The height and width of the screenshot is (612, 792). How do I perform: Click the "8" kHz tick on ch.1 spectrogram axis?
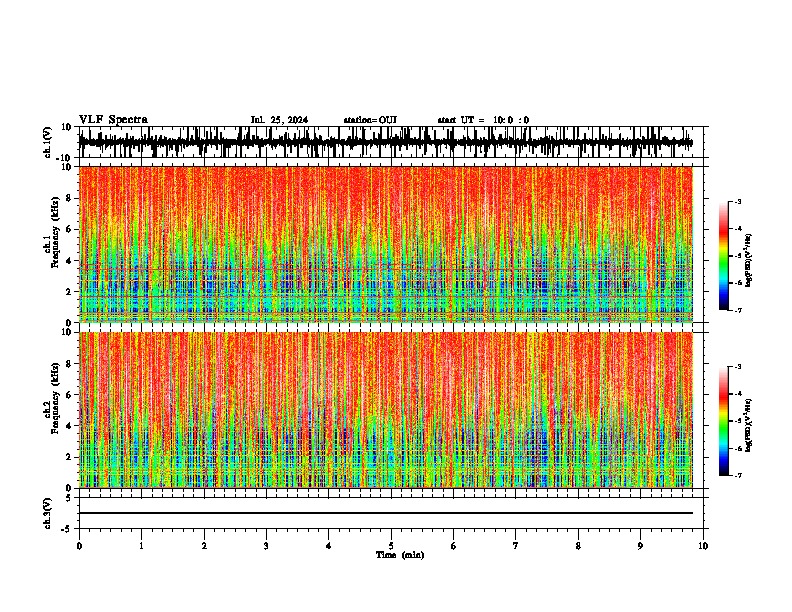point(70,198)
